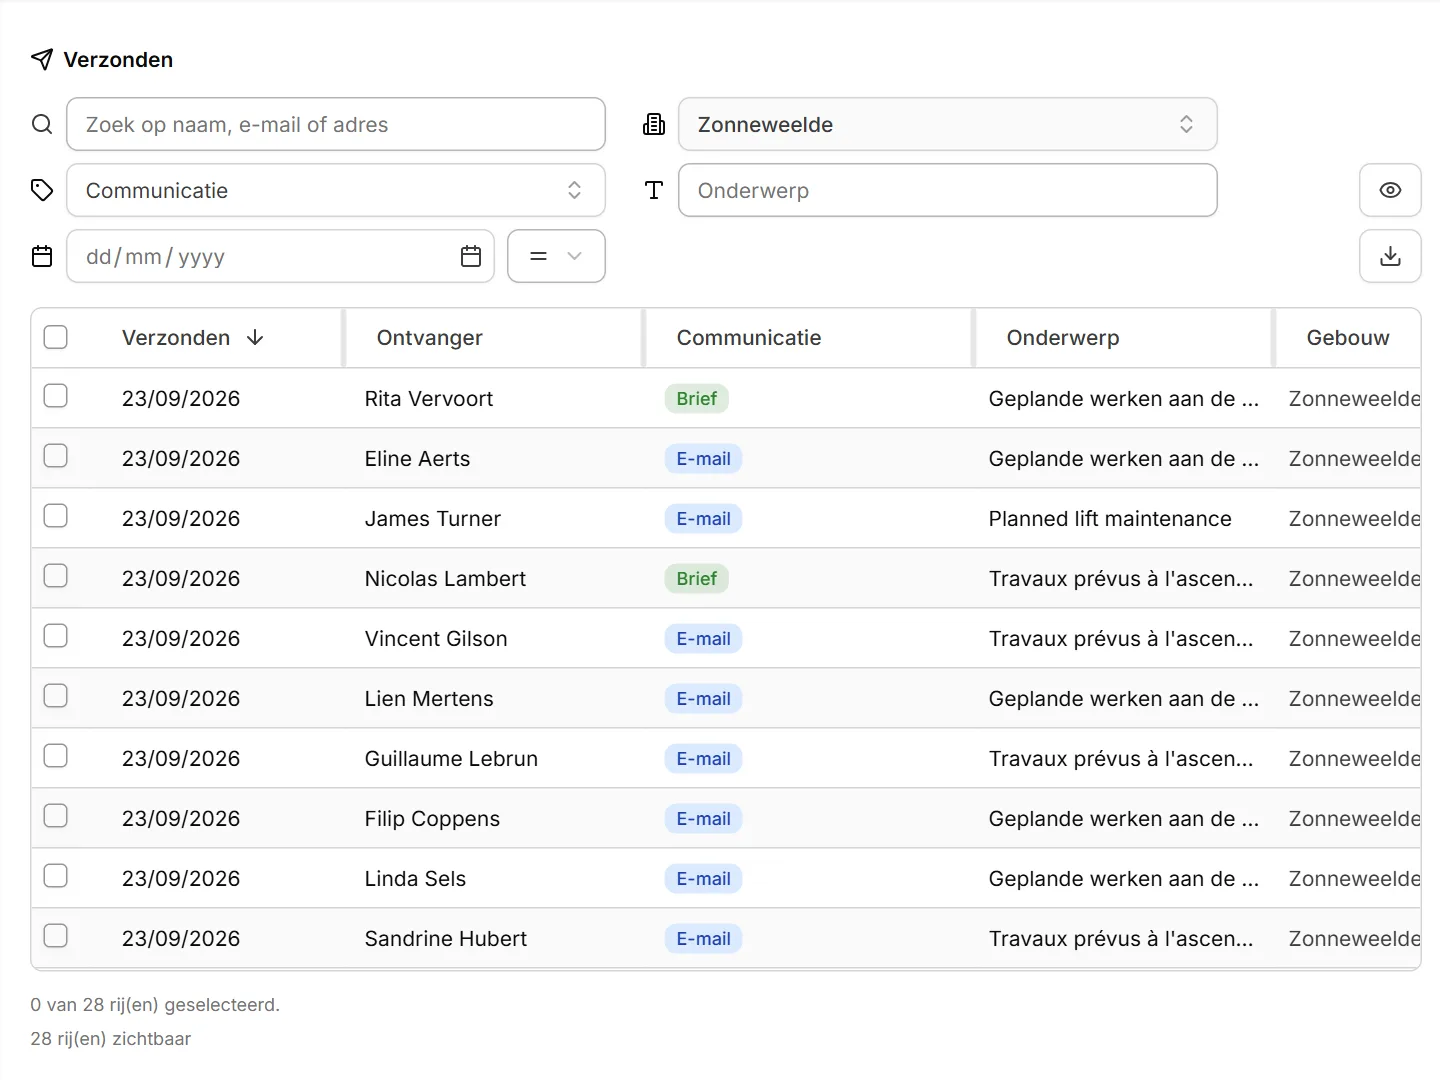Check the Sandrine Hubert row checkbox

click(x=56, y=936)
